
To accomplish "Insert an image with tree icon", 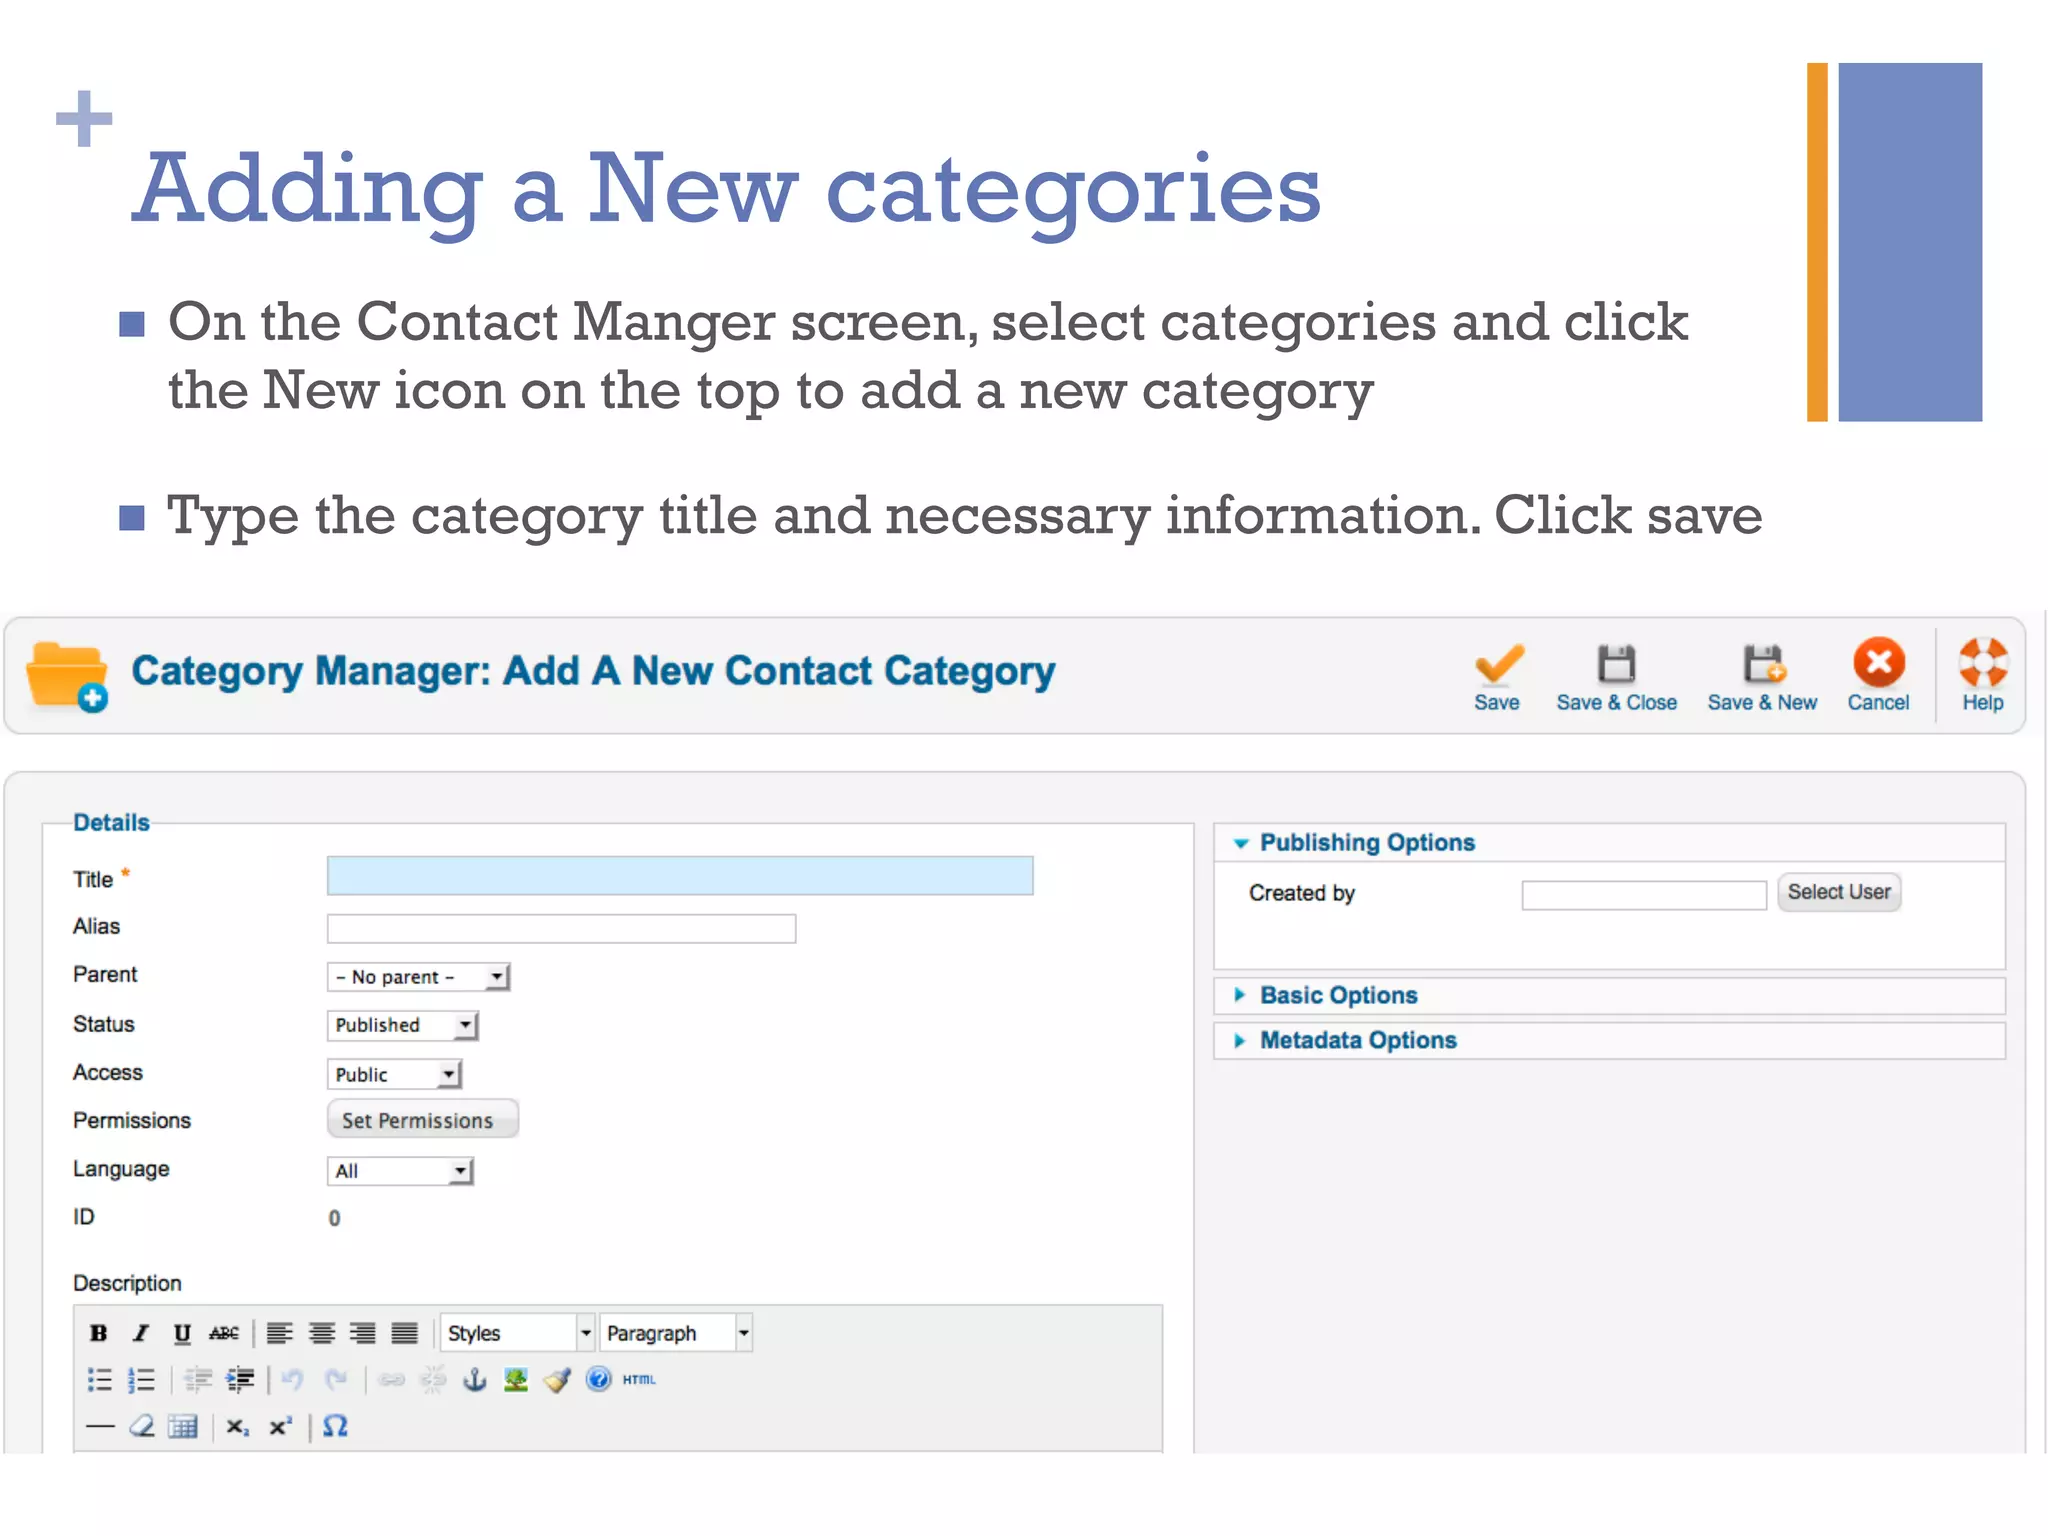I will coord(515,1380).
